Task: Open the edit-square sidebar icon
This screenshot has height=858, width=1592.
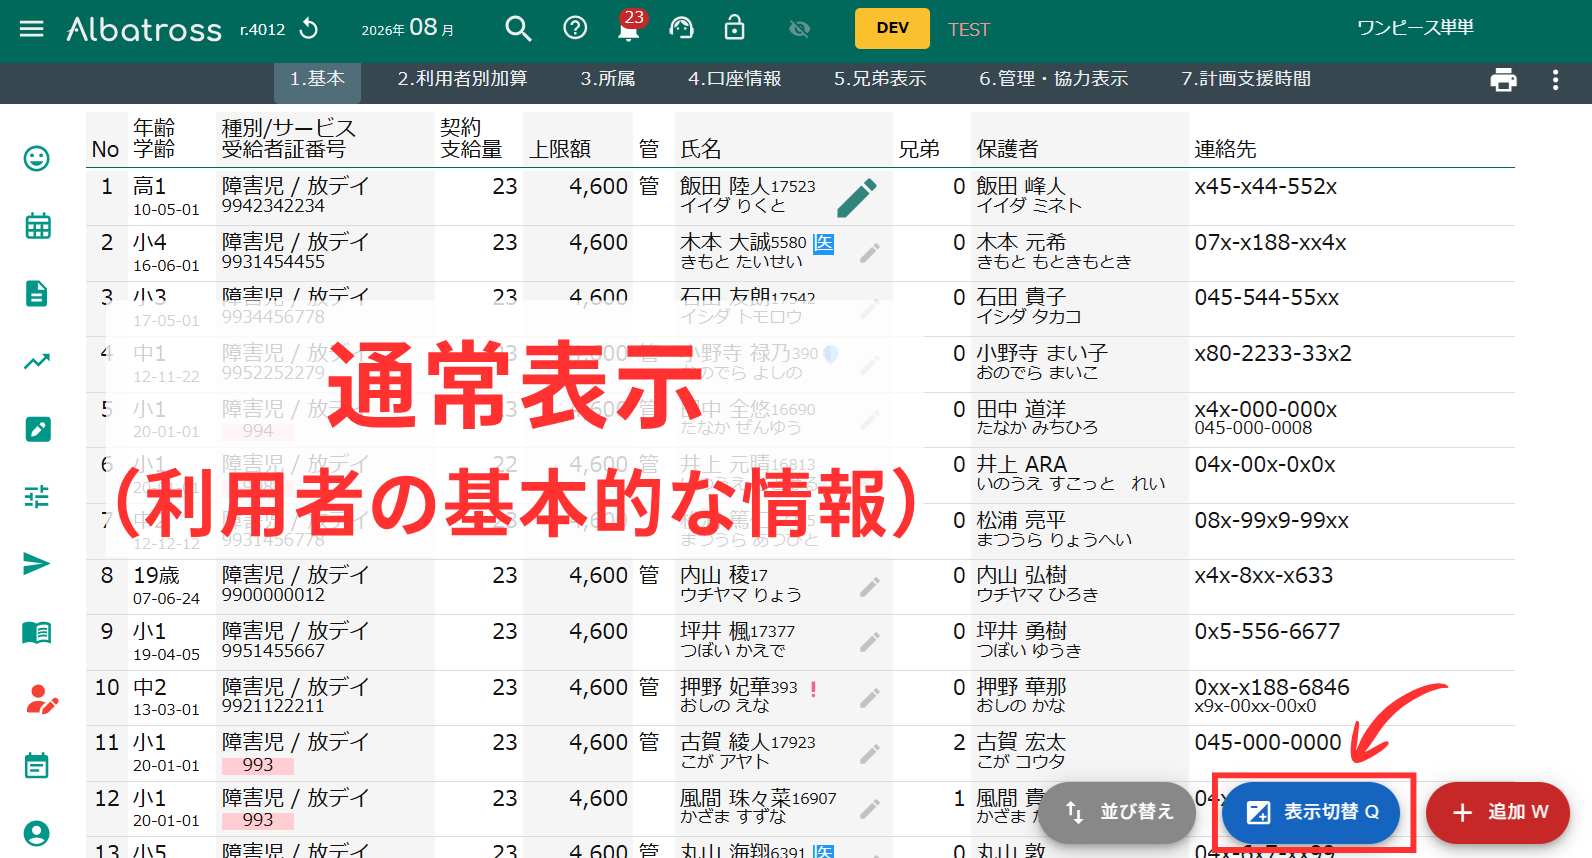Action: click(x=38, y=429)
